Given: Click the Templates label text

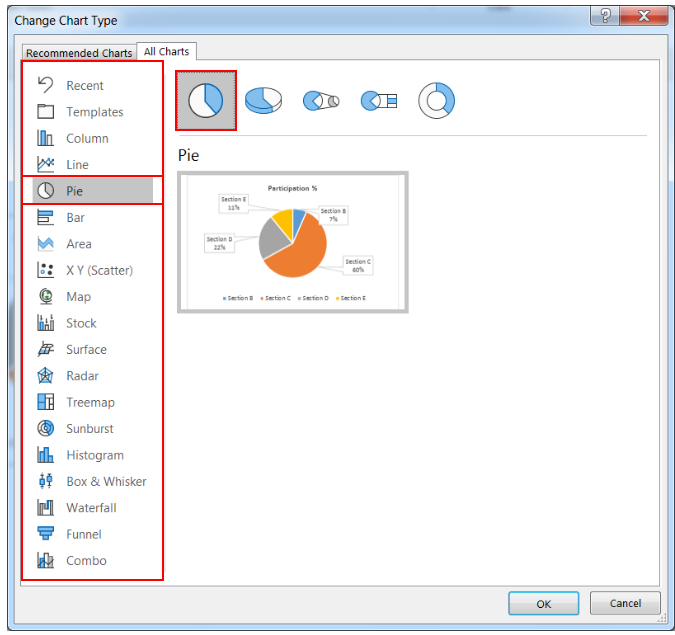Looking at the screenshot, I should pyautogui.click(x=95, y=112).
